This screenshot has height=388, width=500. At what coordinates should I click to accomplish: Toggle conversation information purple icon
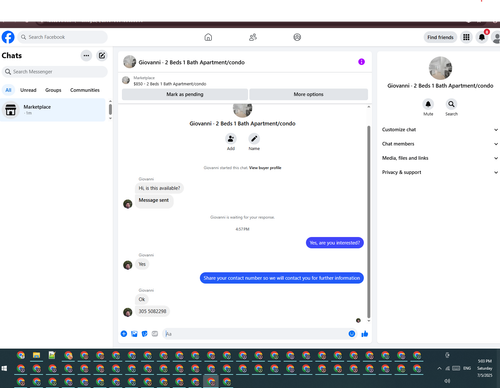click(361, 62)
